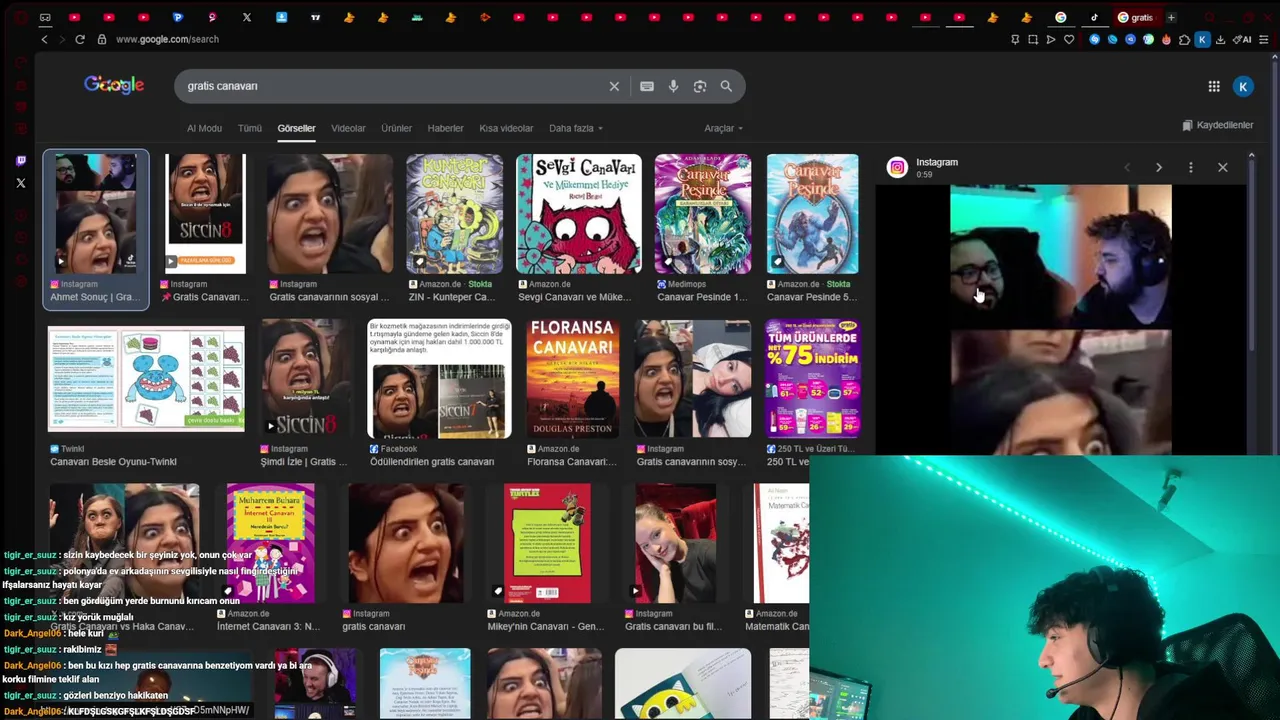The height and width of the screenshot is (720, 1280).
Task: Click the play-shaped flow icon in toolbar
Action: click(x=1051, y=39)
